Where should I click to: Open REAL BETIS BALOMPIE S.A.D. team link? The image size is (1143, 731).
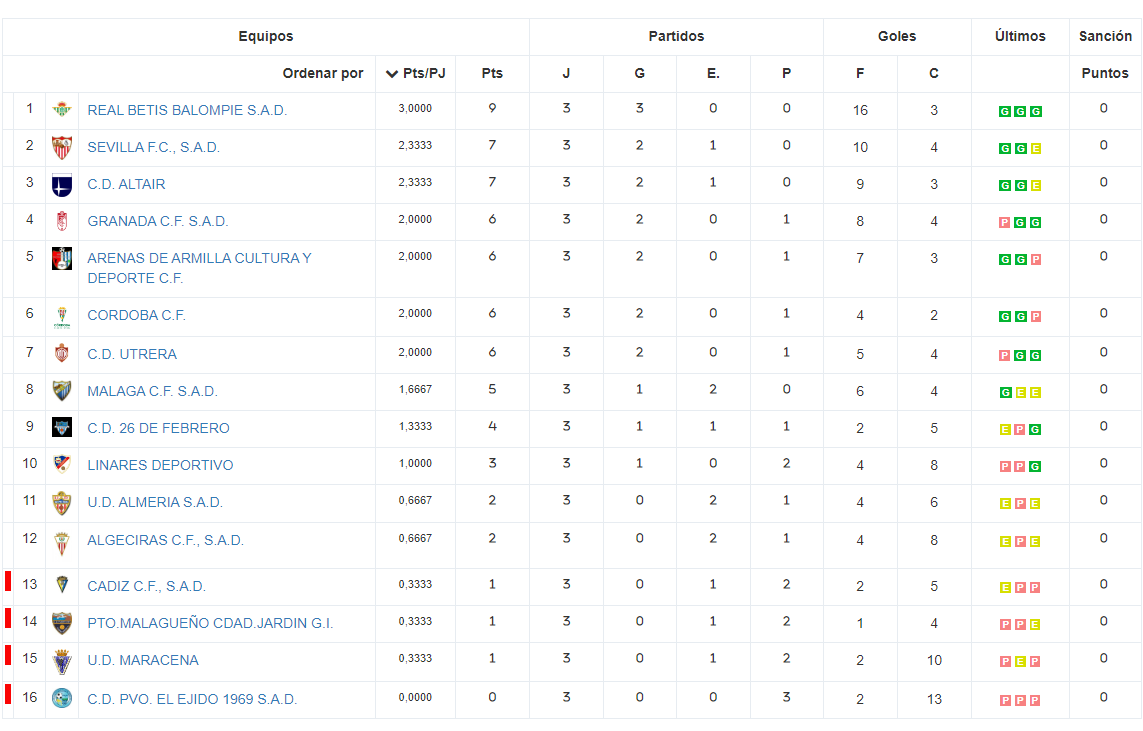point(187,111)
